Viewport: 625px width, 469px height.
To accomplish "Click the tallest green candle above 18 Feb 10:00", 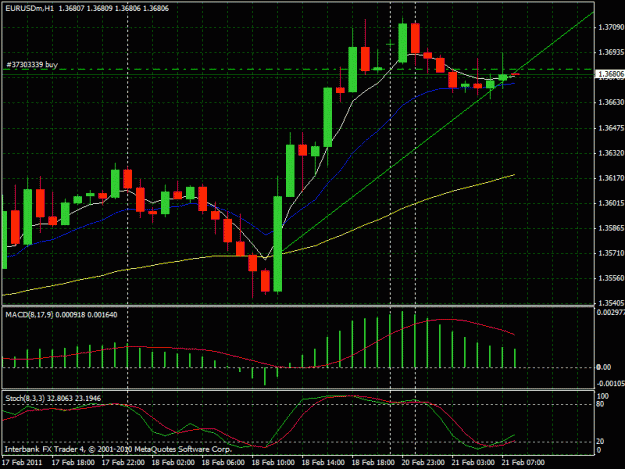I will click(x=277, y=243).
